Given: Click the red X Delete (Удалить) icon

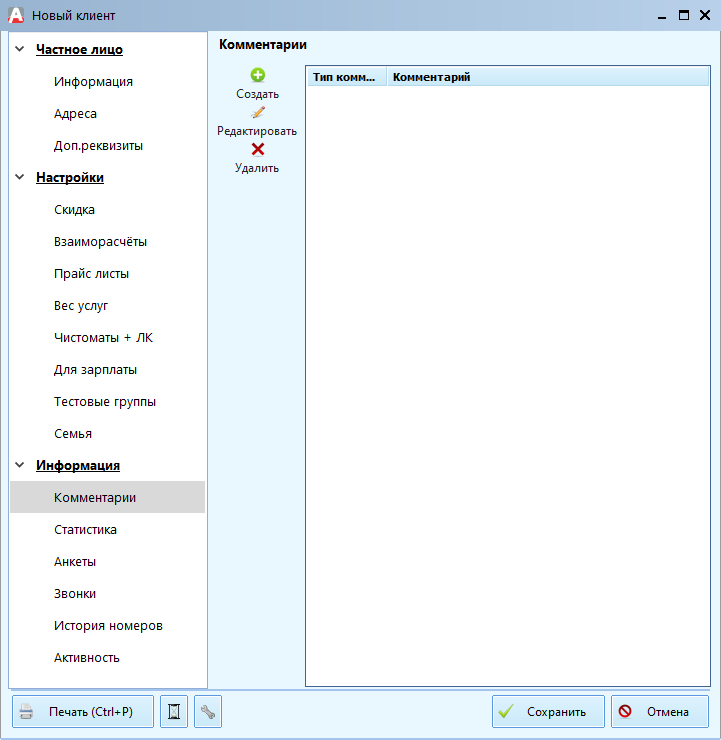Looking at the screenshot, I should (257, 150).
